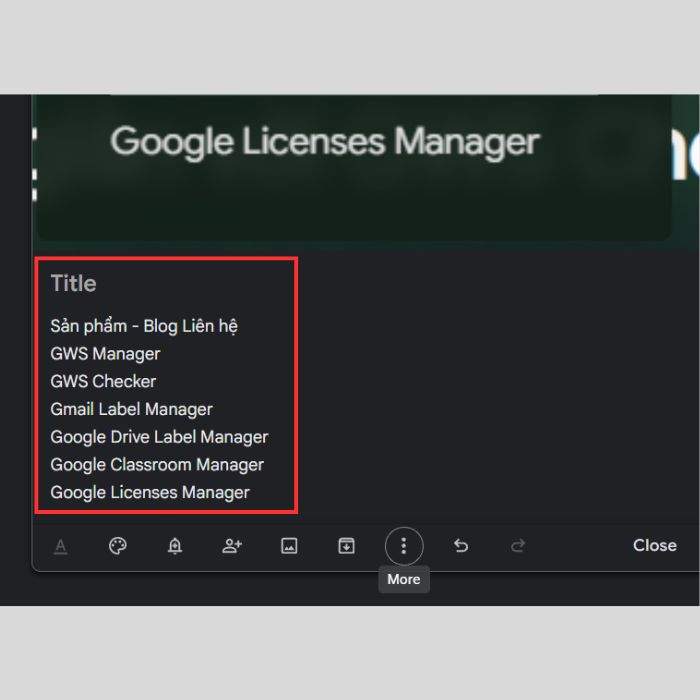Archive the note with archive icon
Image resolution: width=700 pixels, height=700 pixels.
click(346, 546)
